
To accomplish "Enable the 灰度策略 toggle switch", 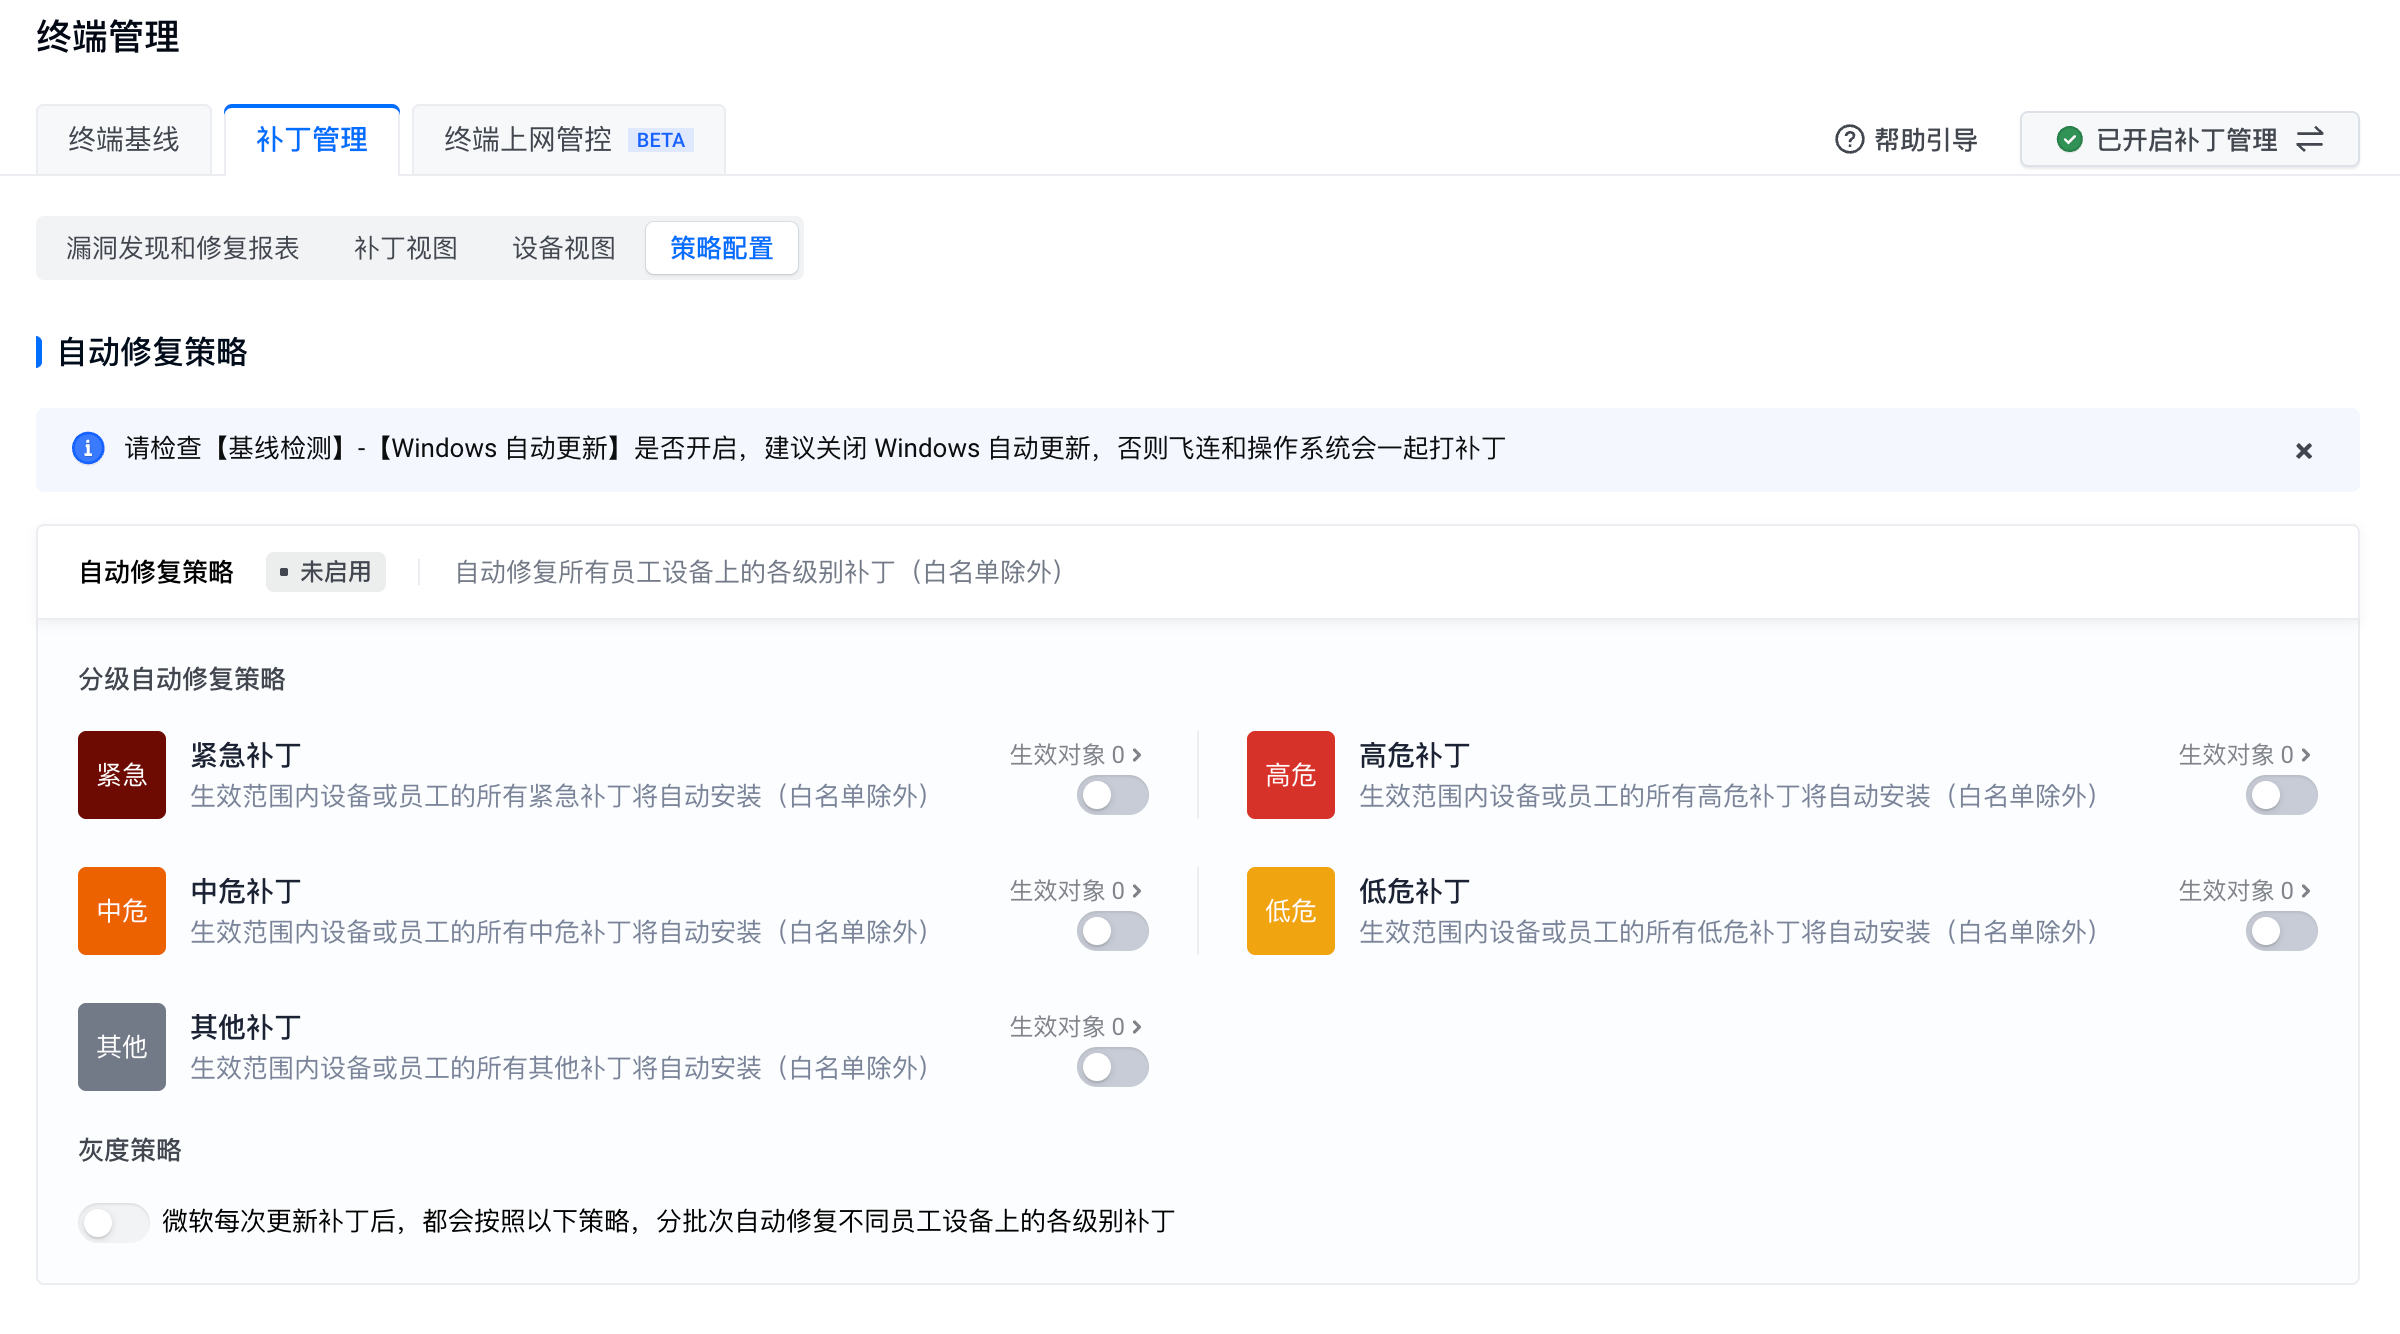I will click(113, 1222).
